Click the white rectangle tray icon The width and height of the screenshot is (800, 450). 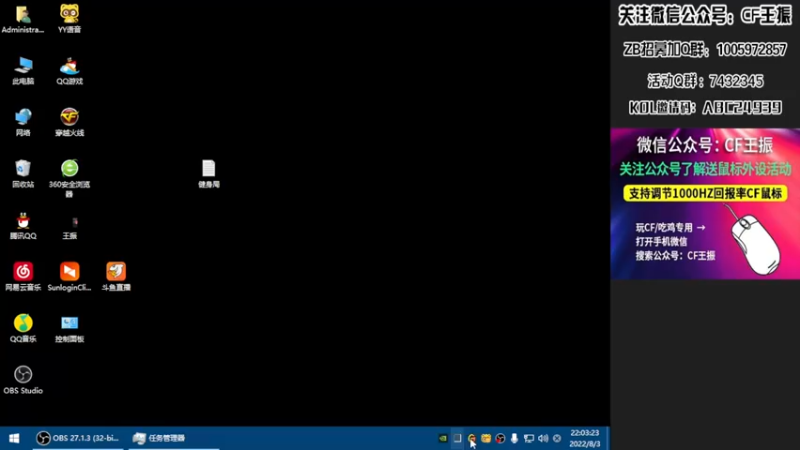(x=457, y=438)
